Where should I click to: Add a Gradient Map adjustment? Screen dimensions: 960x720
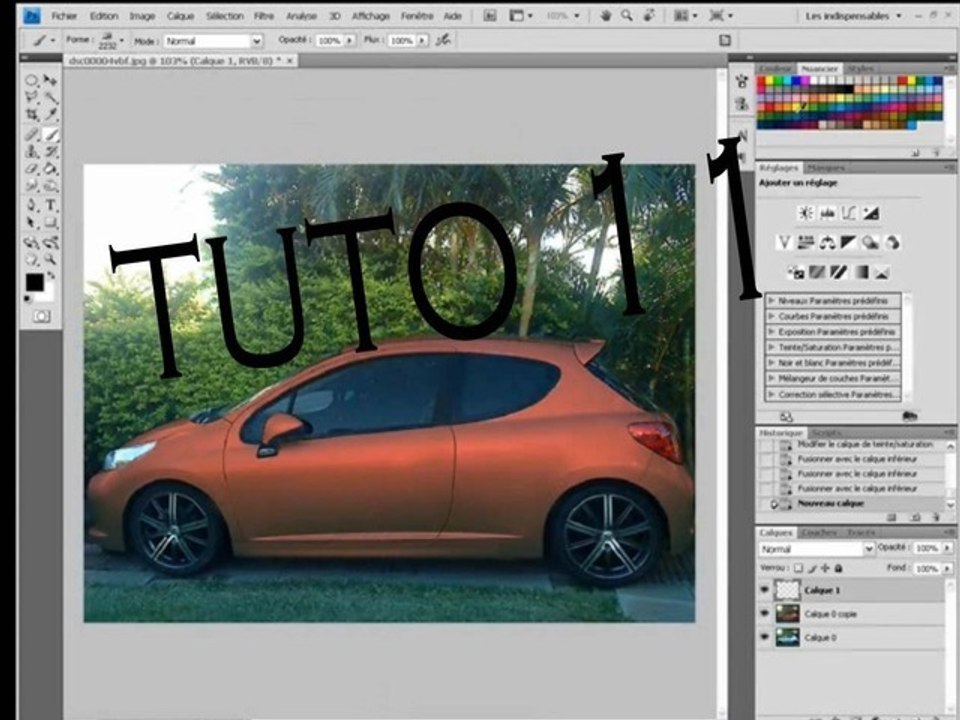[861, 272]
